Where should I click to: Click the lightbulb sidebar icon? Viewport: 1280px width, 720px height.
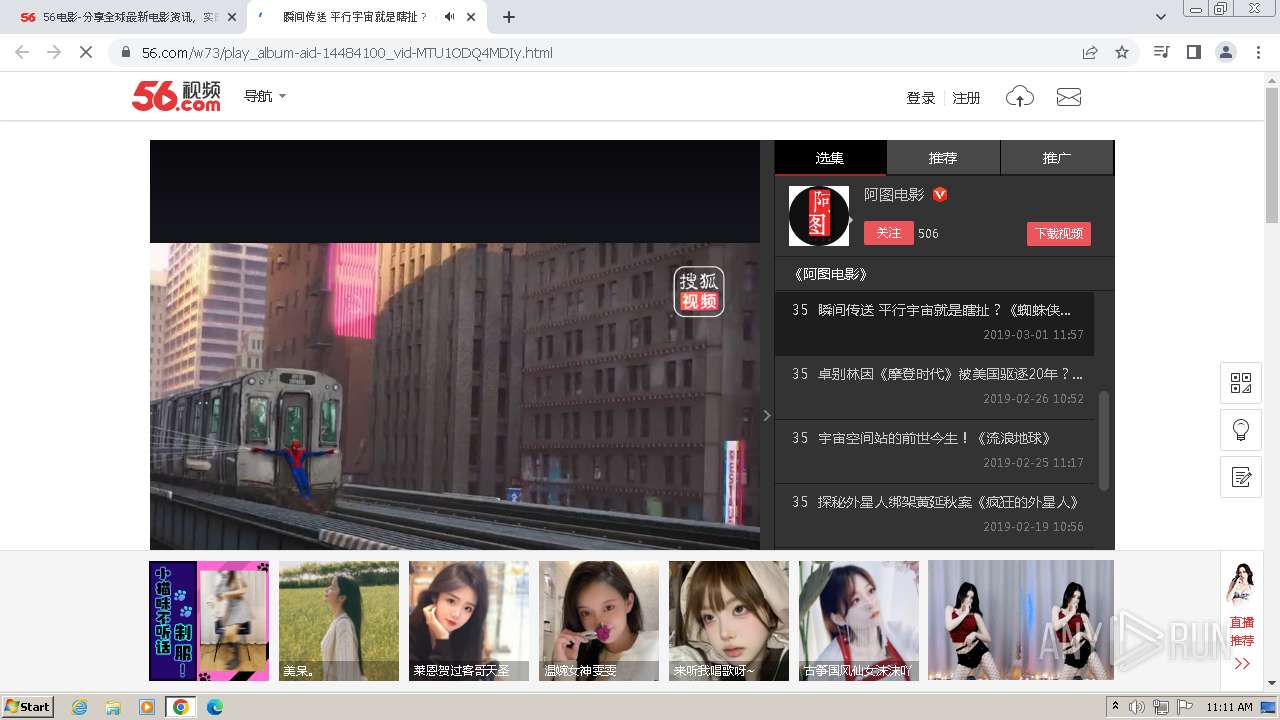[x=1241, y=430]
